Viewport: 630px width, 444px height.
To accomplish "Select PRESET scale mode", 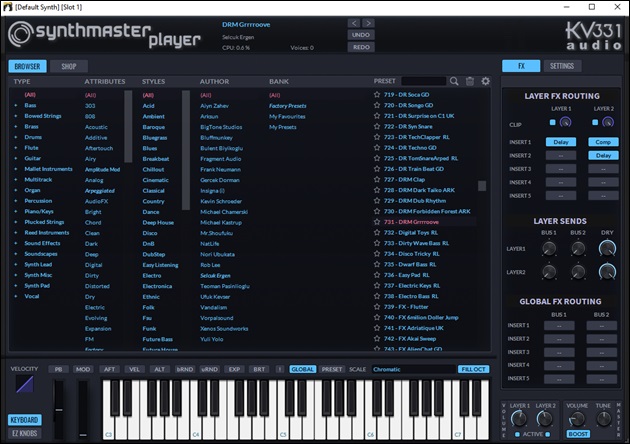I will (x=332, y=369).
